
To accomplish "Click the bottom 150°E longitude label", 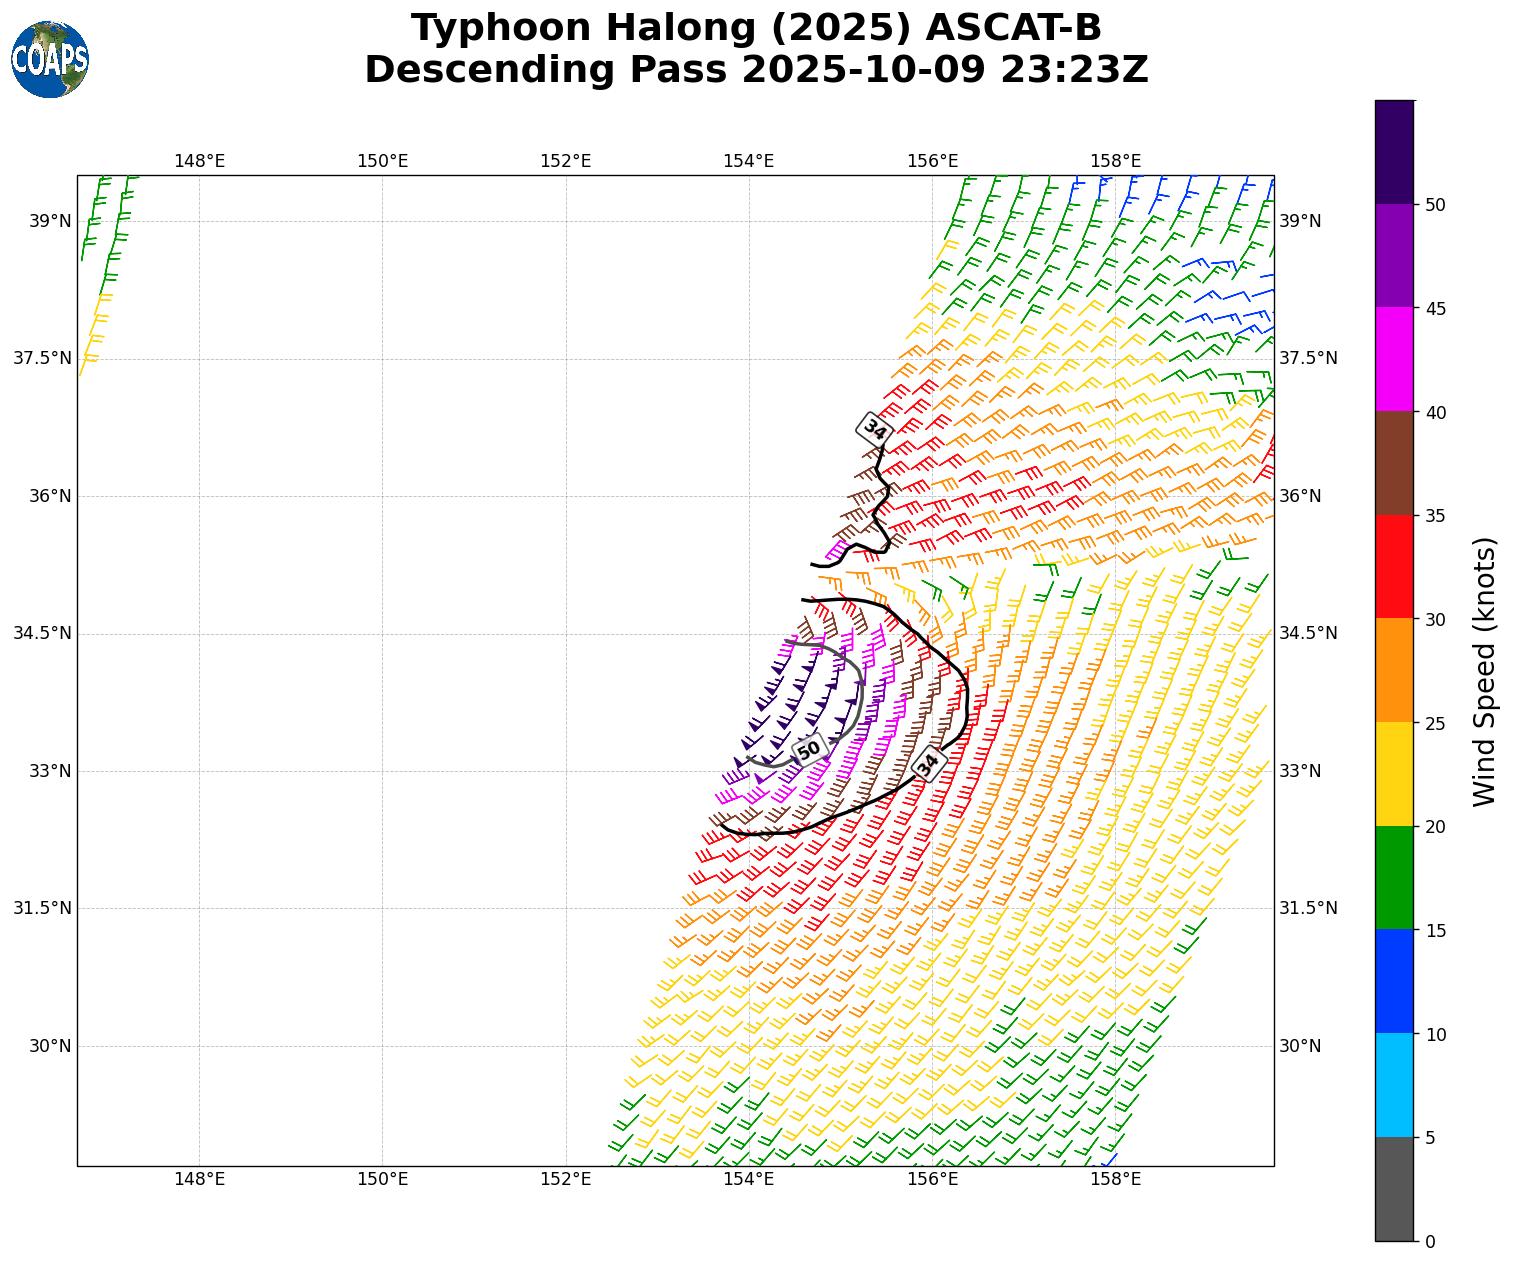I will [x=383, y=1179].
